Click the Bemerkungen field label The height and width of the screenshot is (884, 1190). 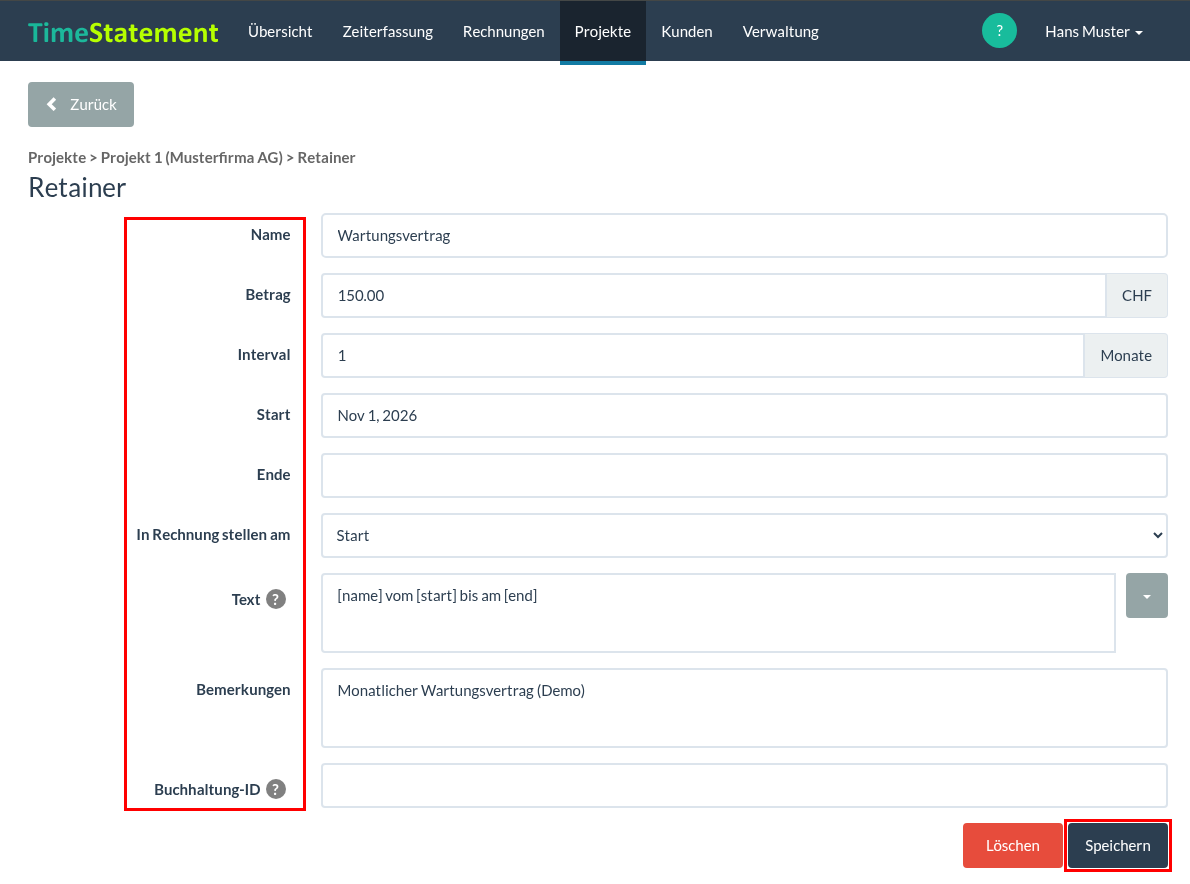click(243, 690)
